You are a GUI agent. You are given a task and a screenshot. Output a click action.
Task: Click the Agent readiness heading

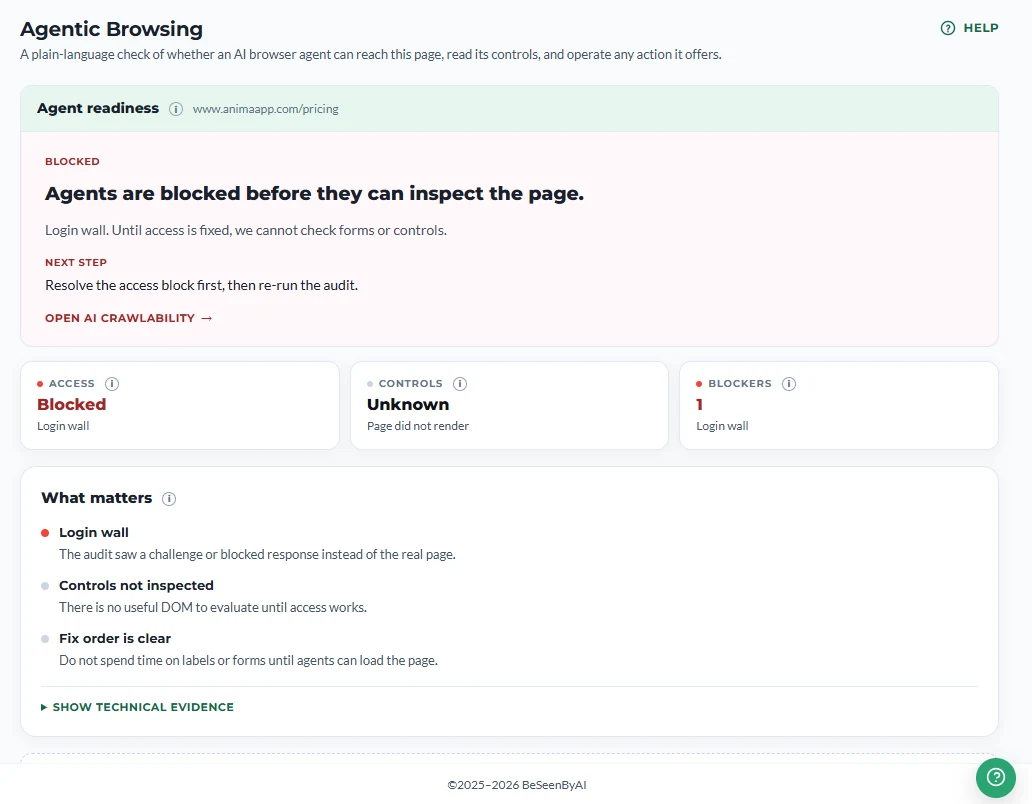(x=98, y=109)
